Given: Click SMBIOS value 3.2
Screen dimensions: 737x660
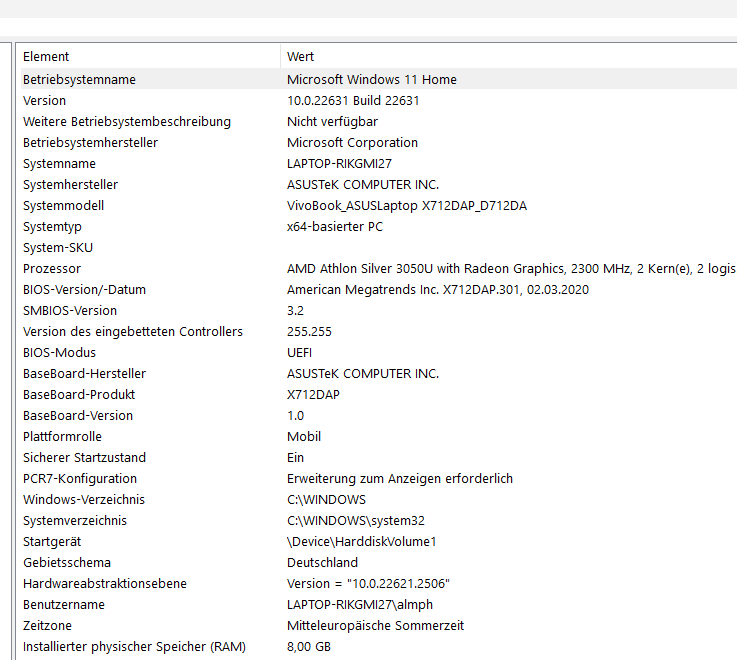Looking at the screenshot, I should (x=295, y=311).
